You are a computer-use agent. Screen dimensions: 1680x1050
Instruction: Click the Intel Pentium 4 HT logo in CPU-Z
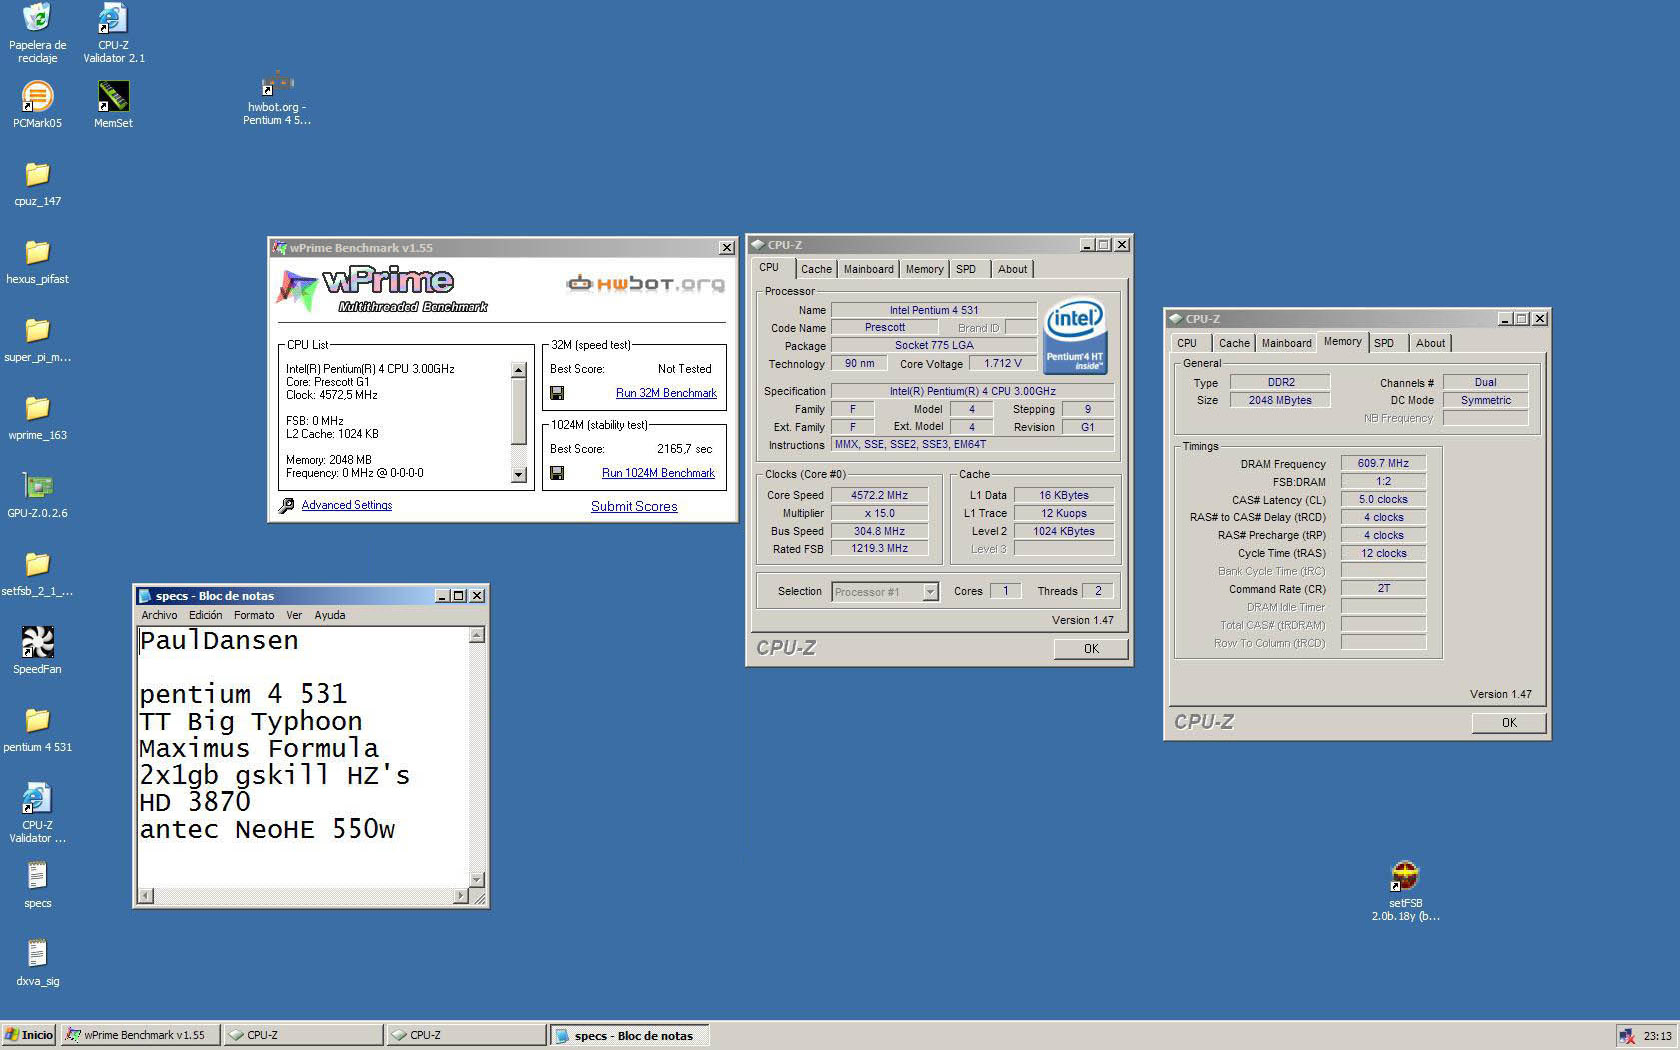click(x=1074, y=336)
